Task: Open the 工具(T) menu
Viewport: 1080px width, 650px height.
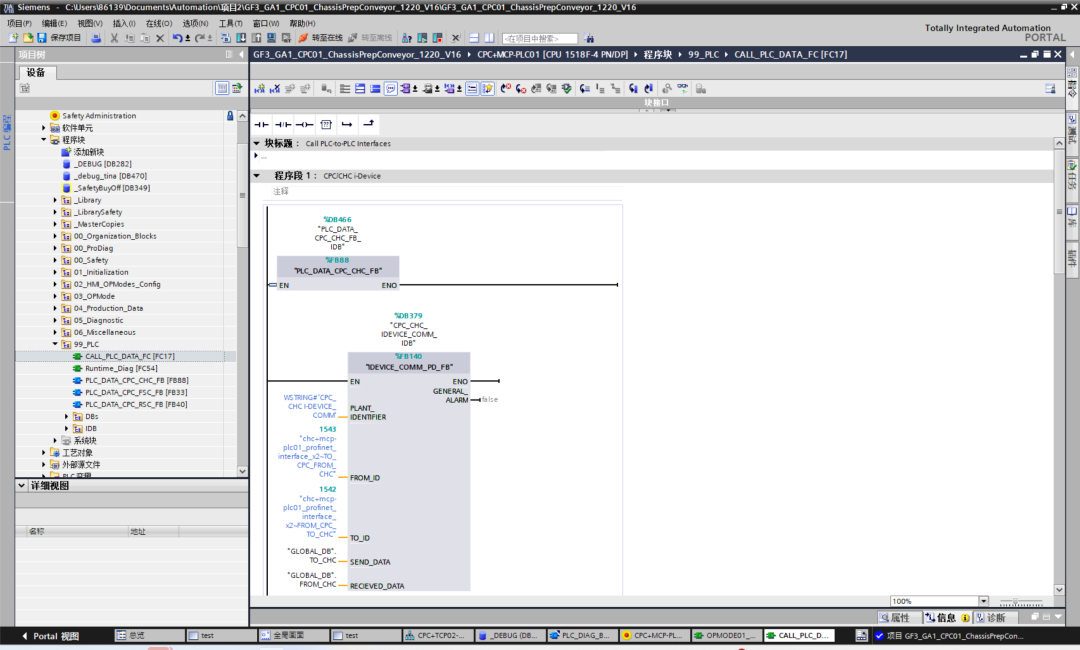Action: pos(231,23)
